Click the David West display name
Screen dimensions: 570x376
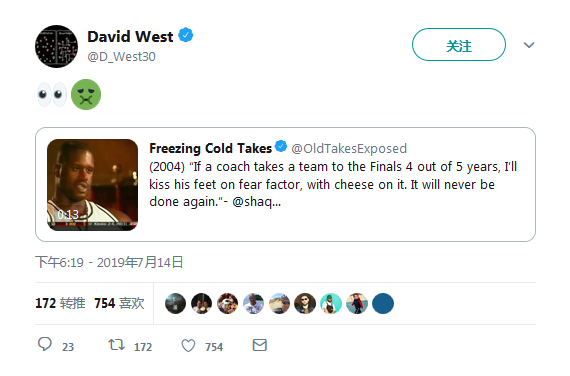[x=130, y=37]
